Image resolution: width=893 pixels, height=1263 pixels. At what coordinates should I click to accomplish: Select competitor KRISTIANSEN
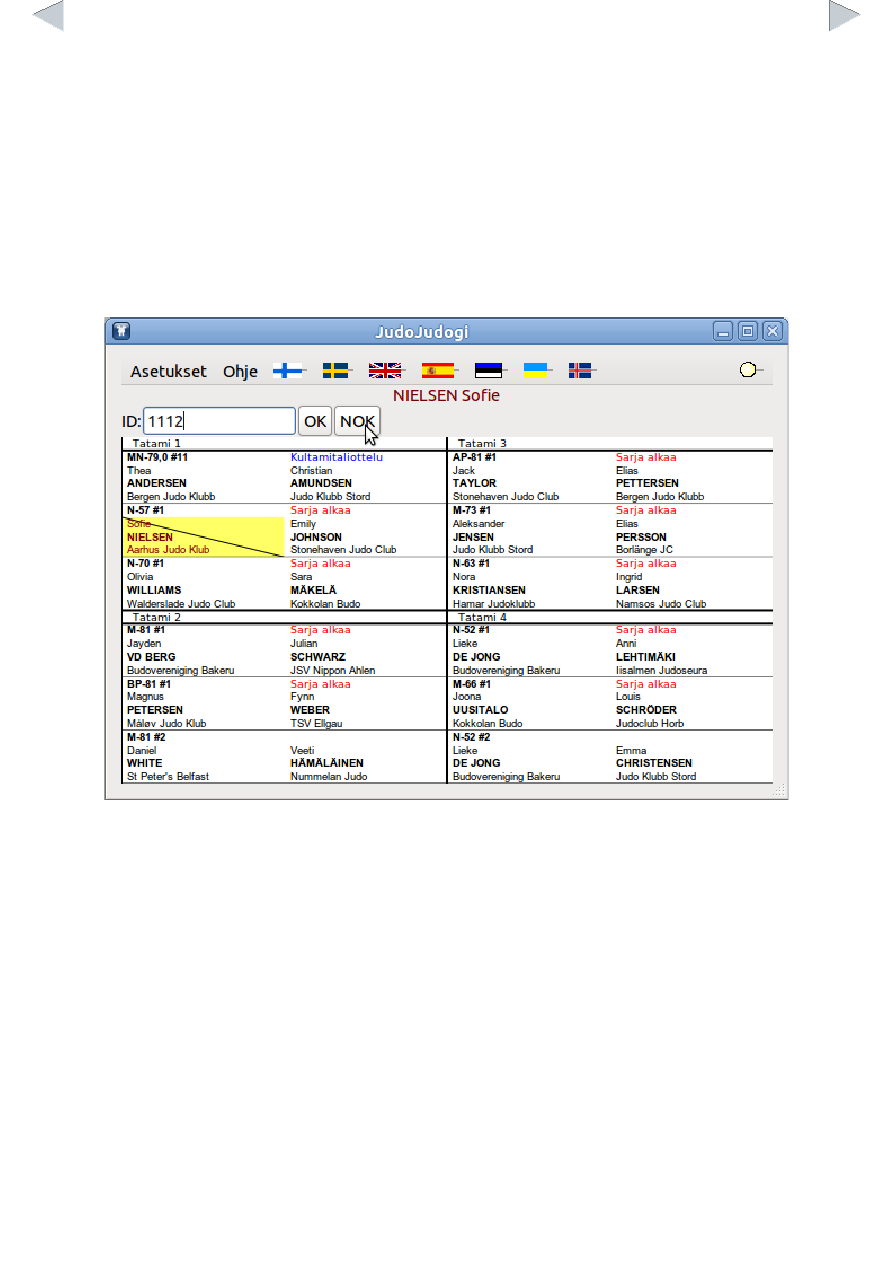point(489,590)
